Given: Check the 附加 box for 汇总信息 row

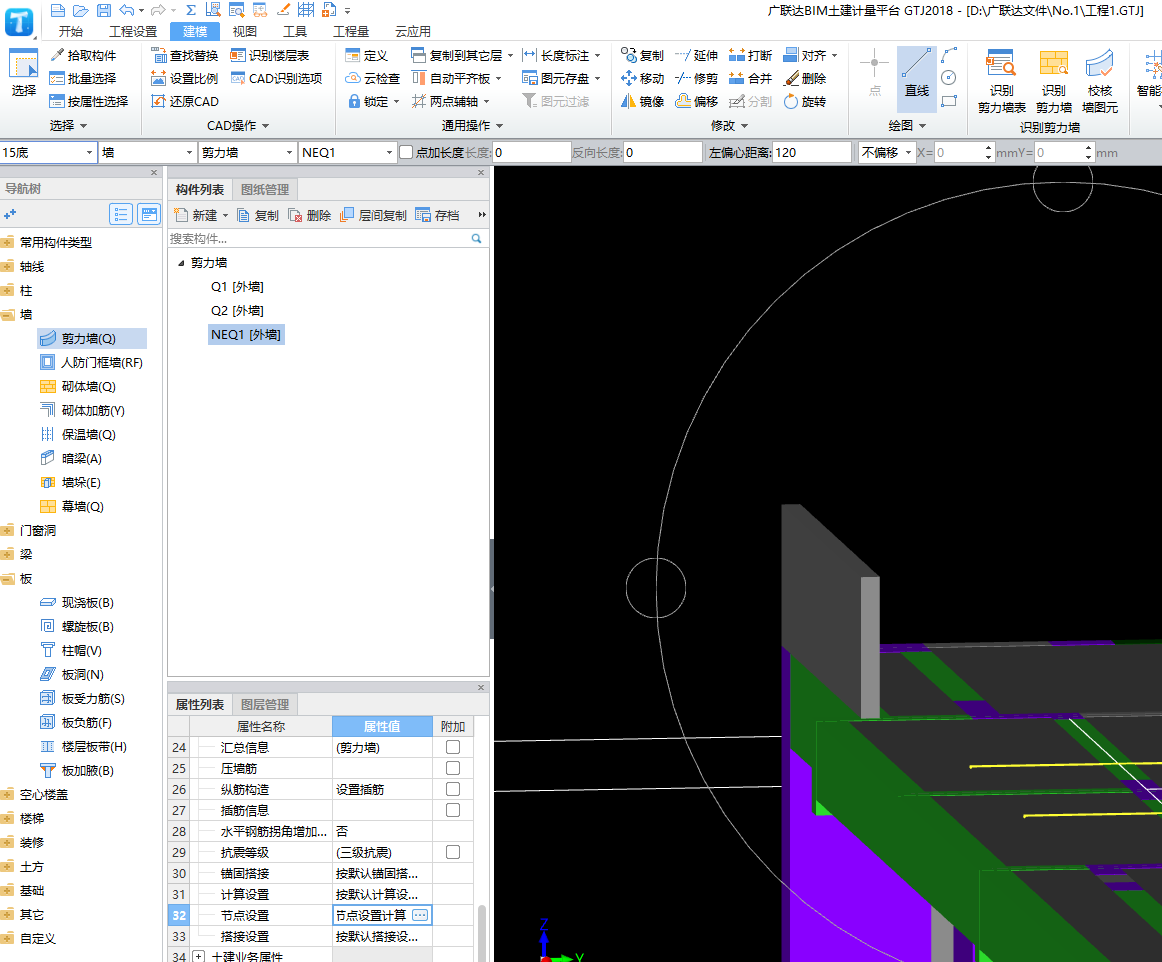Looking at the screenshot, I should pyautogui.click(x=453, y=747).
